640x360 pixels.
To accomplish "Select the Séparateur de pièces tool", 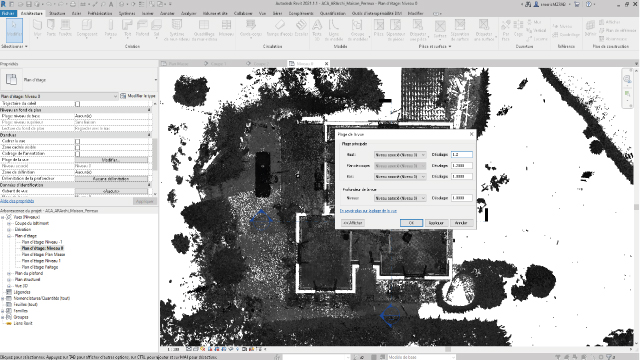I will (x=395, y=30).
